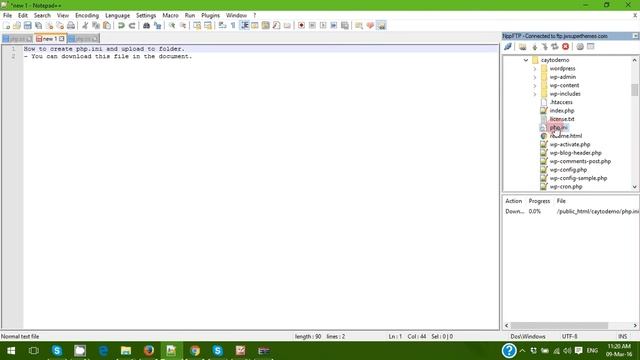Open the Windows Start menu

point(11,351)
